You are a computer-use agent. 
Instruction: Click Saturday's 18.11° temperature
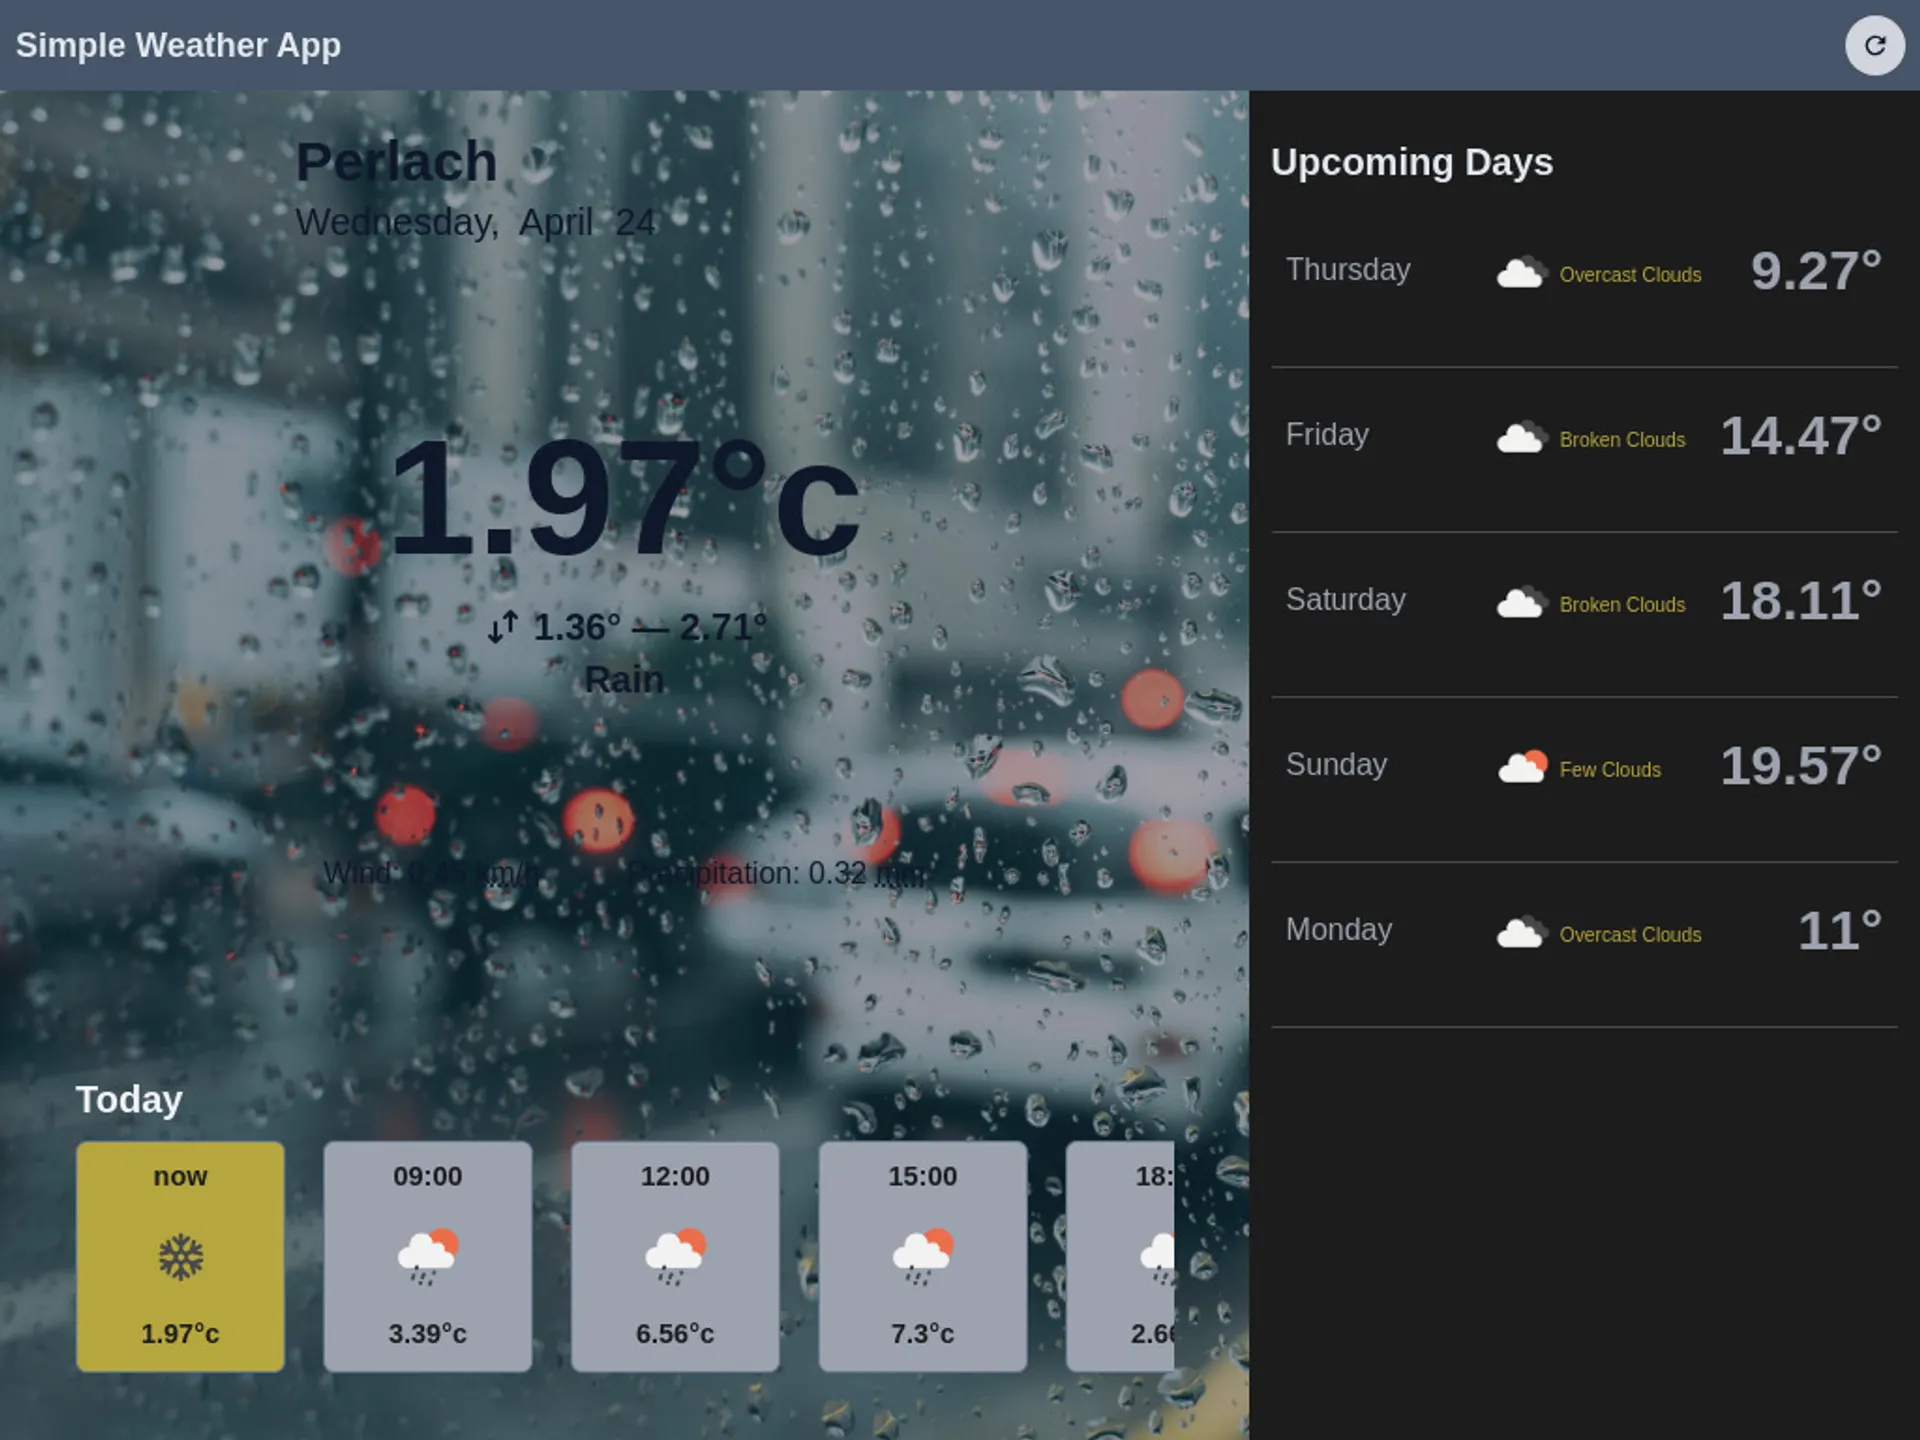click(x=1801, y=600)
